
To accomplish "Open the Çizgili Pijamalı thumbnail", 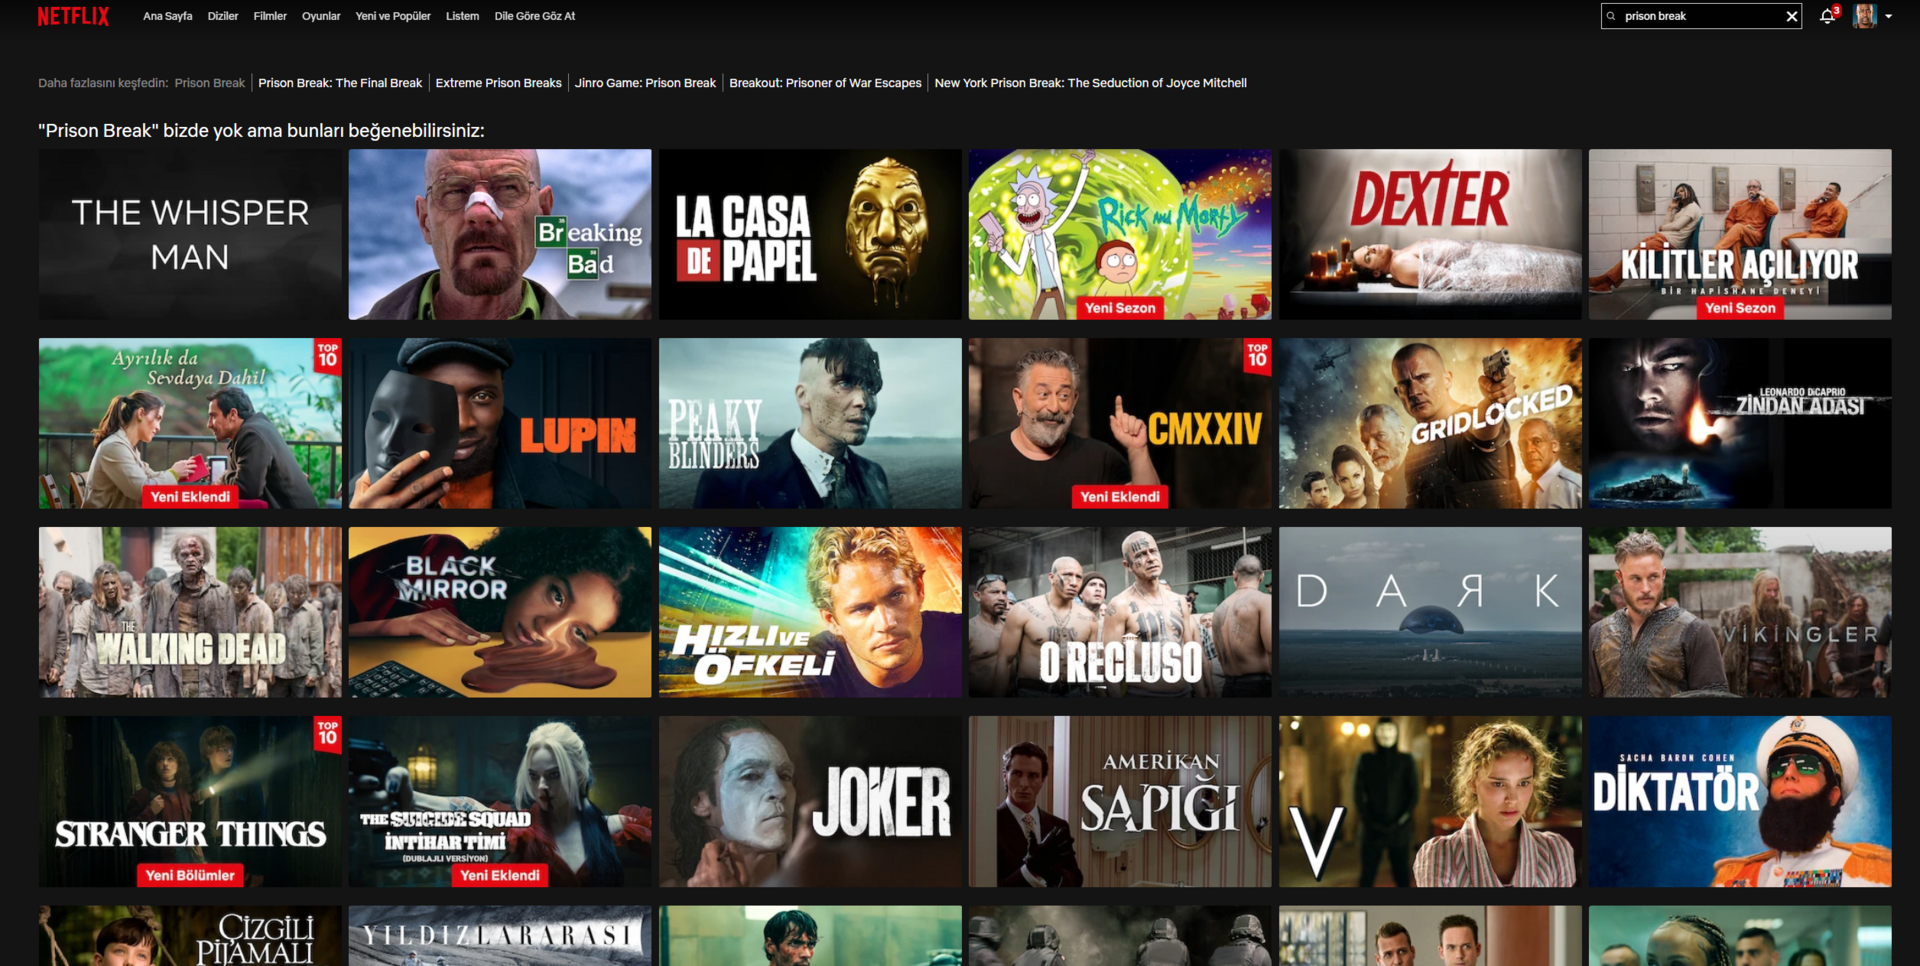I will coord(190,936).
